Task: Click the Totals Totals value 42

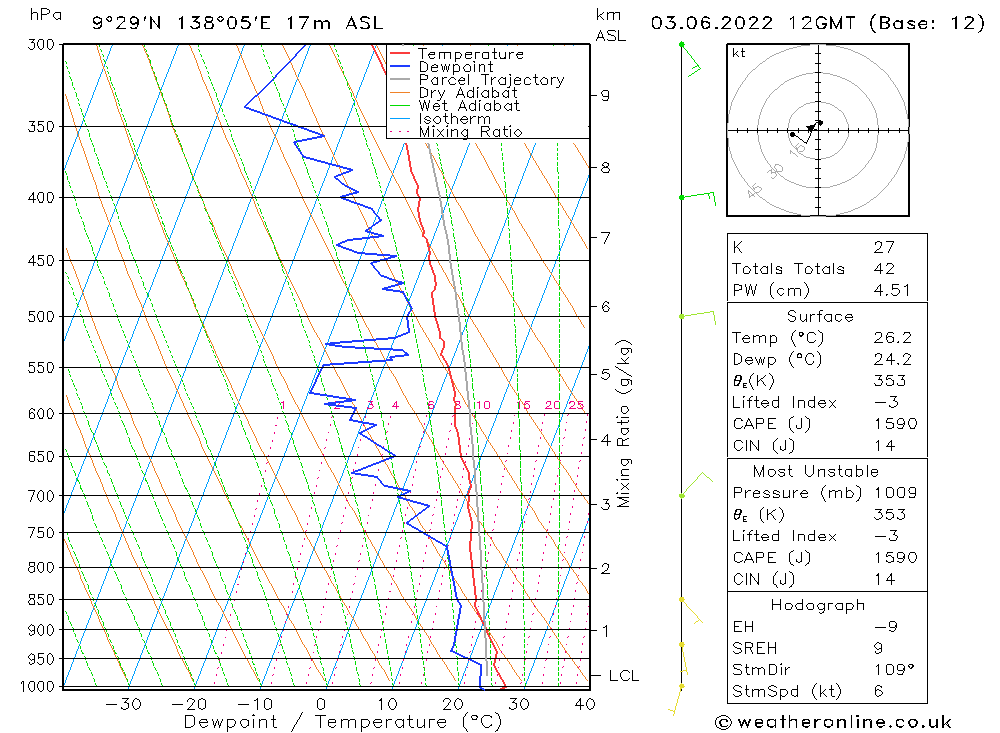Action: (884, 269)
